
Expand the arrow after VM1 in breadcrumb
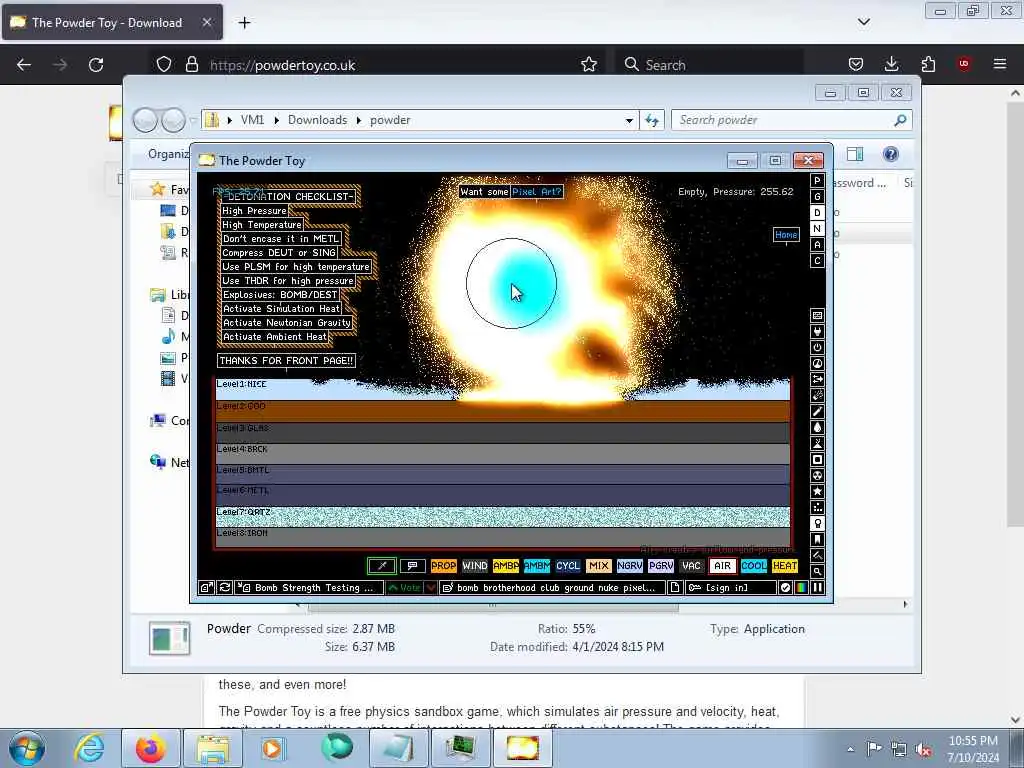coord(277,120)
